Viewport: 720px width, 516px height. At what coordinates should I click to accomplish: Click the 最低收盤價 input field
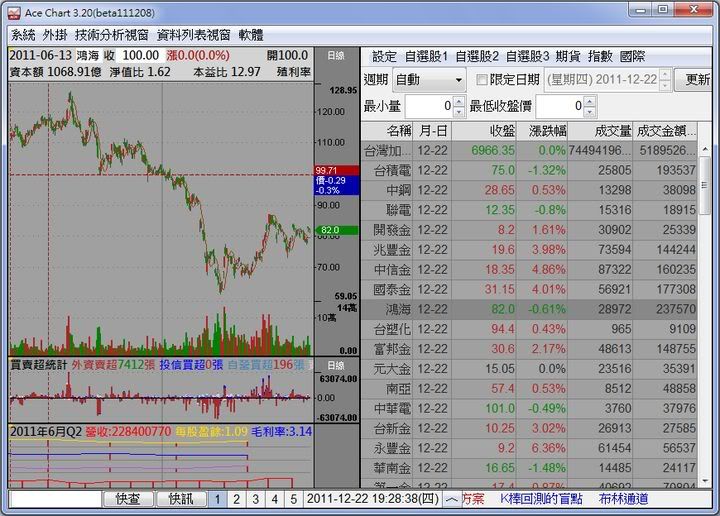(560, 107)
